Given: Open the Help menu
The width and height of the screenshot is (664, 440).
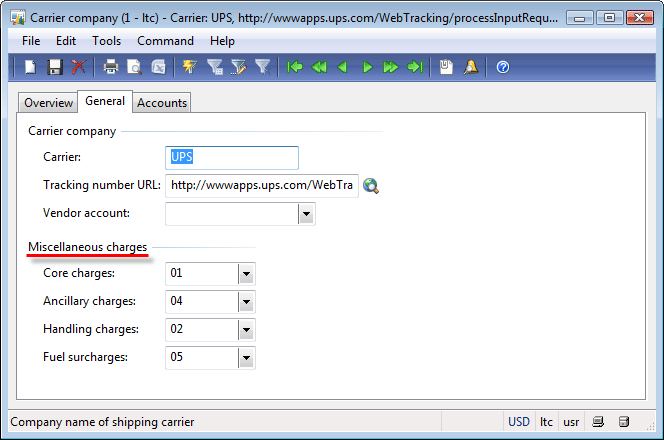Looking at the screenshot, I should click(x=222, y=41).
